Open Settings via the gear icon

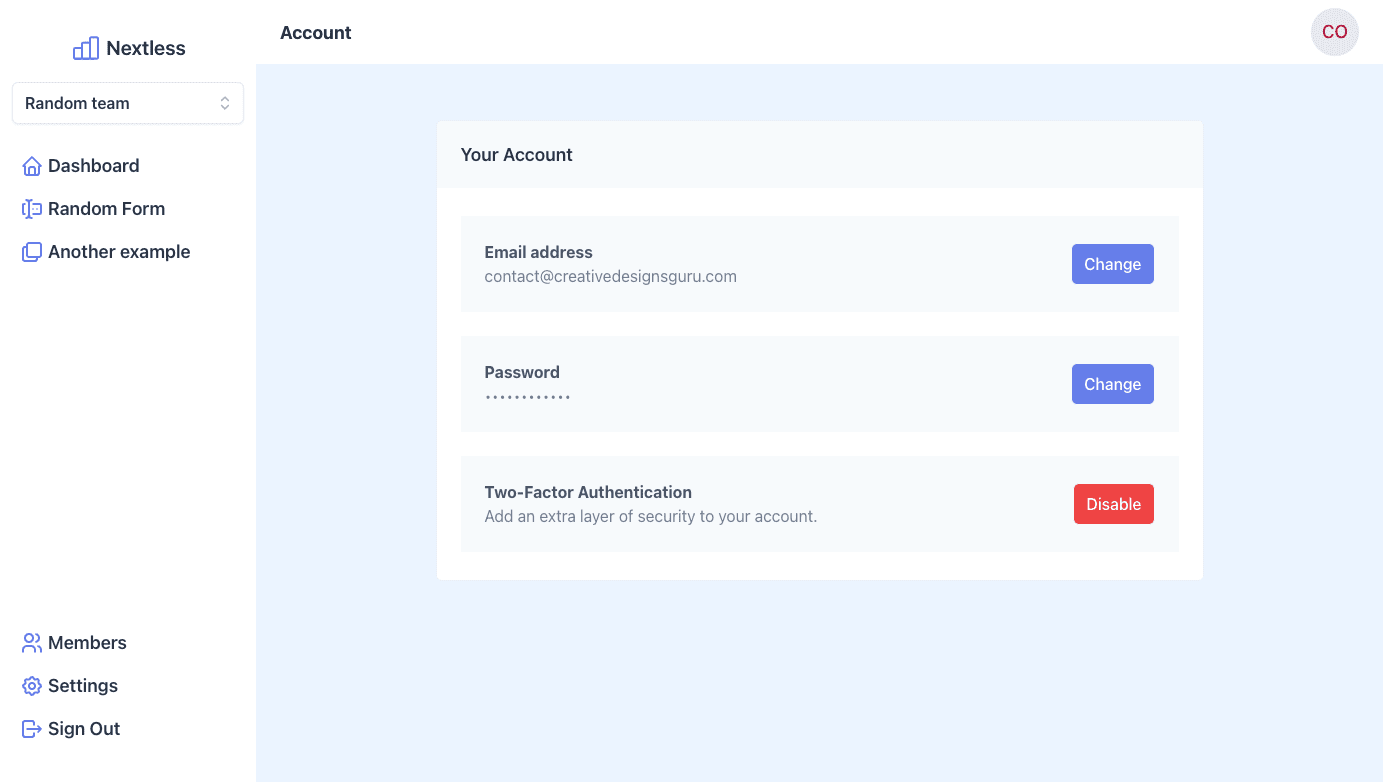point(31,685)
